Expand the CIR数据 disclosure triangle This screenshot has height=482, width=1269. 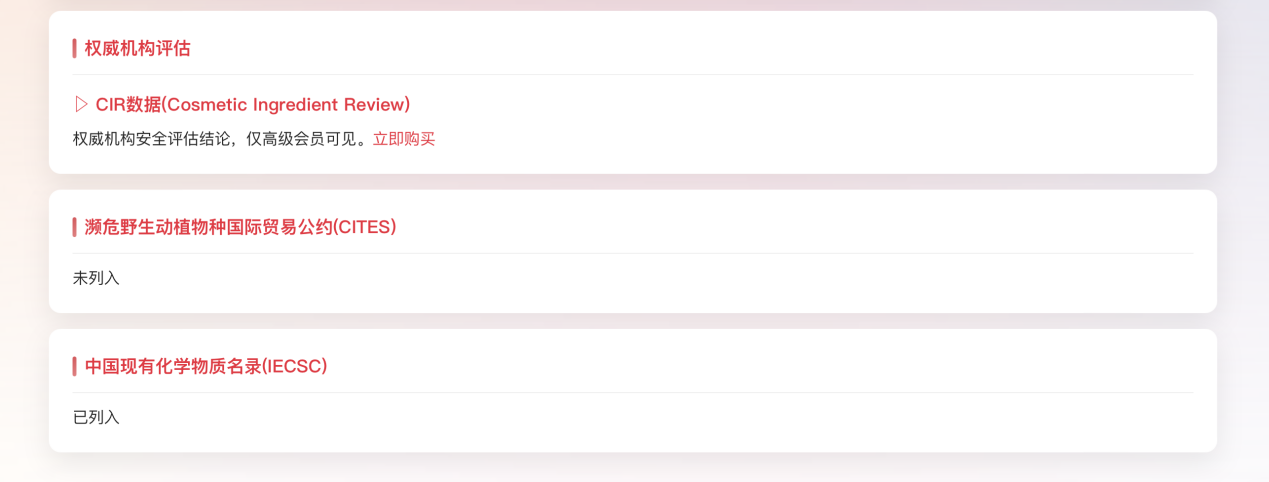pyautogui.click(x=82, y=105)
